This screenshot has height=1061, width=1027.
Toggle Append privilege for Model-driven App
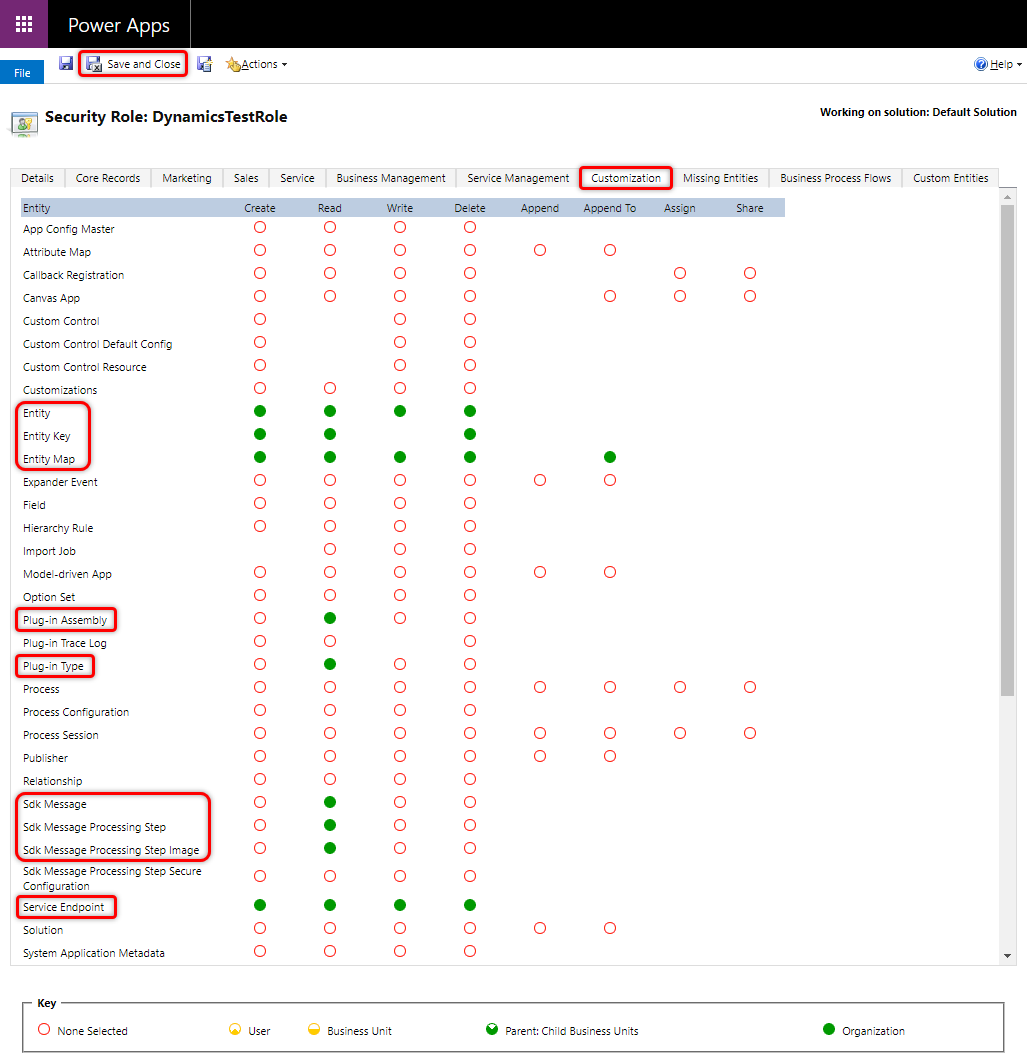tap(540, 572)
